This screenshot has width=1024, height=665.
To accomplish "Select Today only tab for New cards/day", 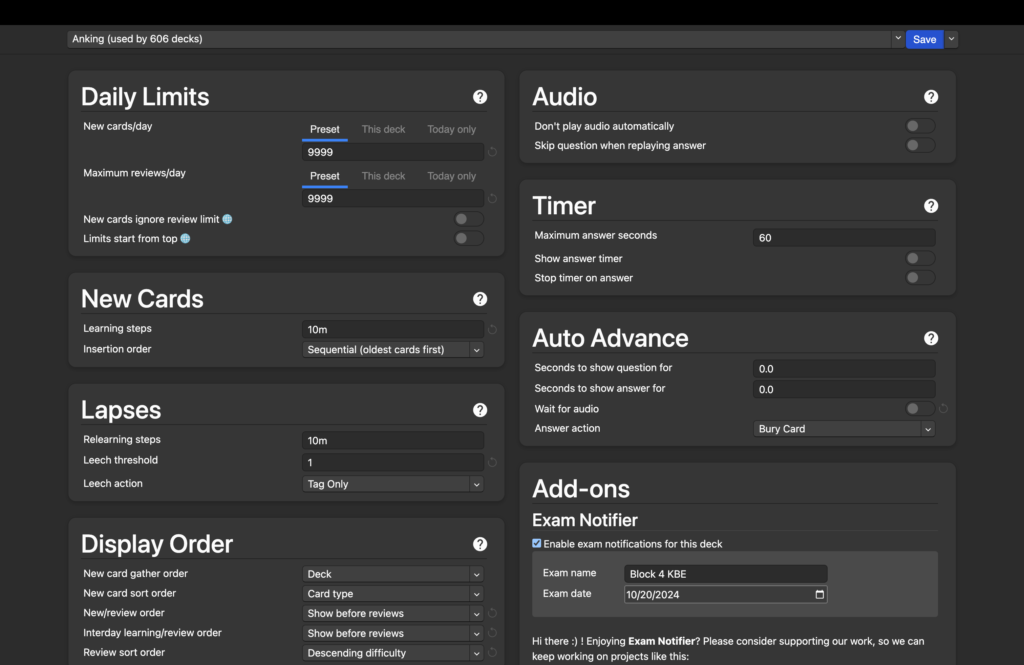I will click(x=451, y=129).
